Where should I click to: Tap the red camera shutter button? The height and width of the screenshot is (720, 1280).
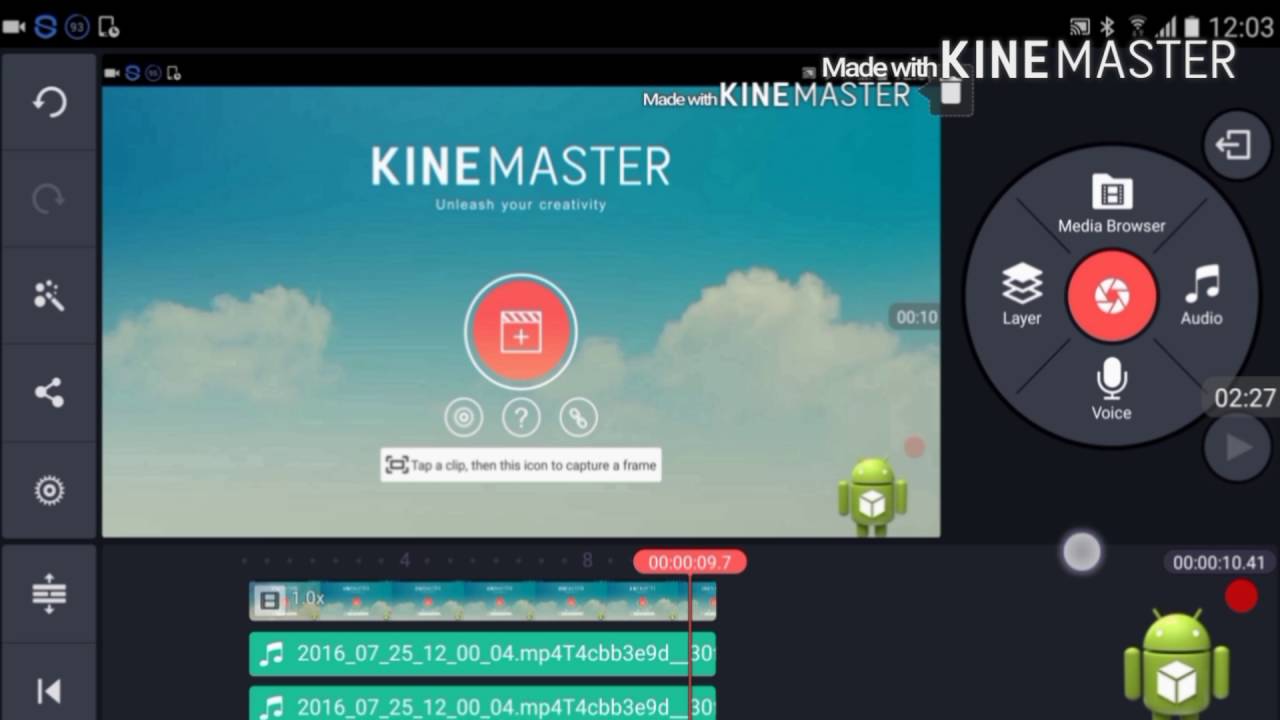pos(1112,295)
